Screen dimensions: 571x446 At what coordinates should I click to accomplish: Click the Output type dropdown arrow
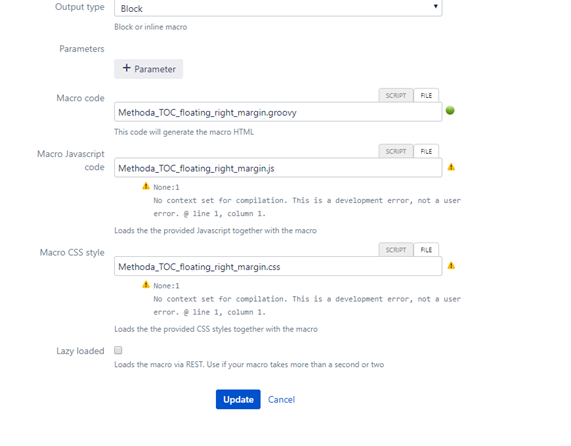pyautogui.click(x=436, y=6)
